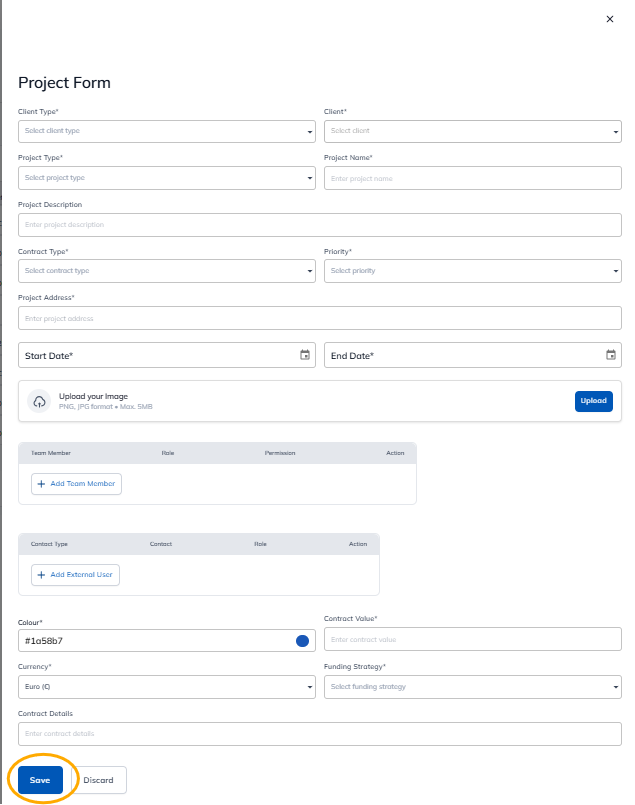The width and height of the screenshot is (635, 805).
Task: Click the cloud upload icon
Action: 39,401
